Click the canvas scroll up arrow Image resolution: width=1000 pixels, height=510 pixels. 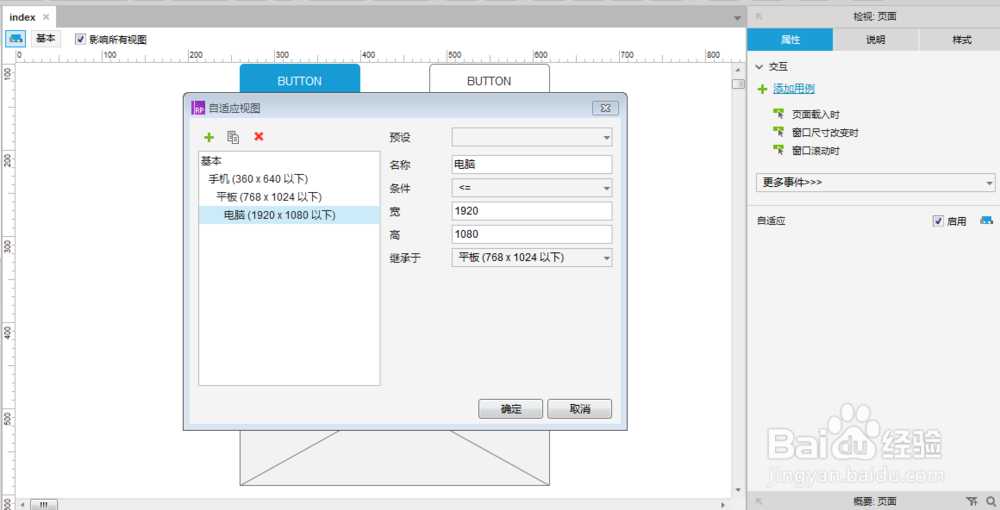click(738, 69)
